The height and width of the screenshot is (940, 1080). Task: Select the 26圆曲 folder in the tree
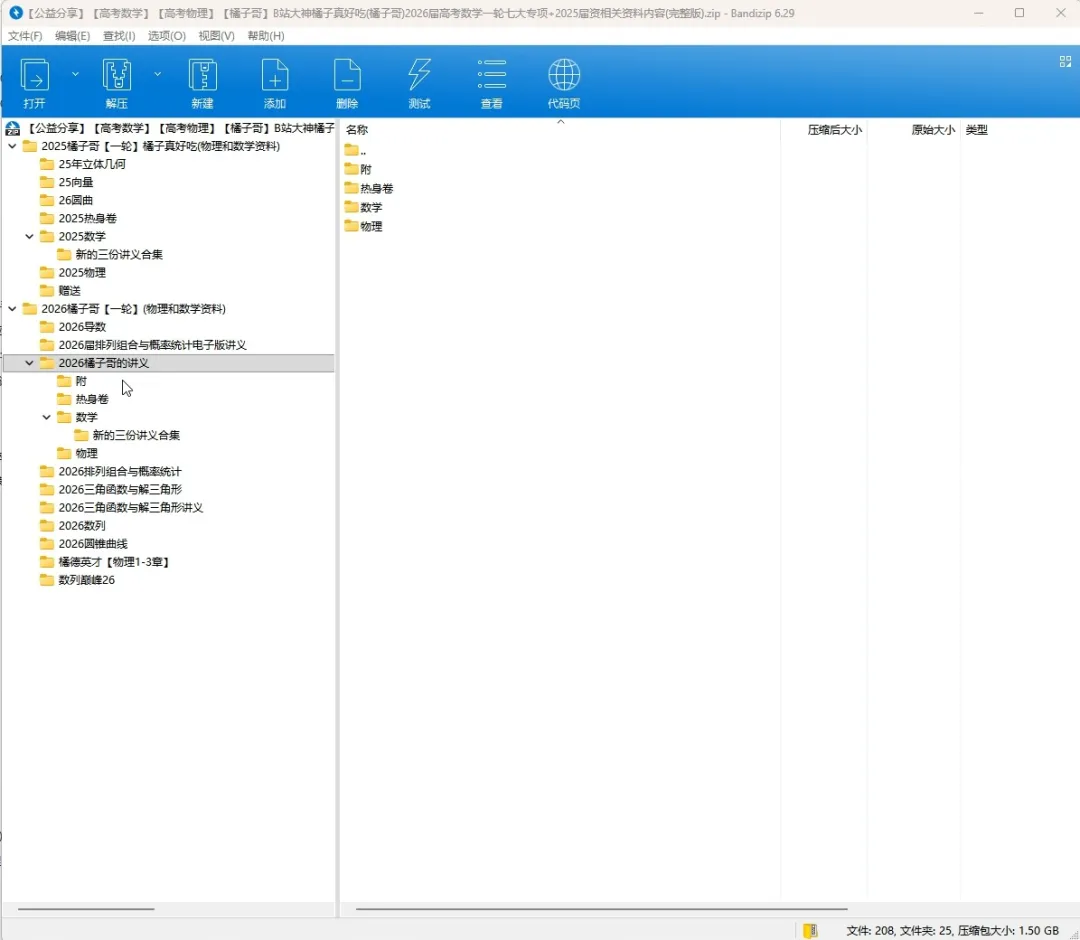click(x=67, y=200)
